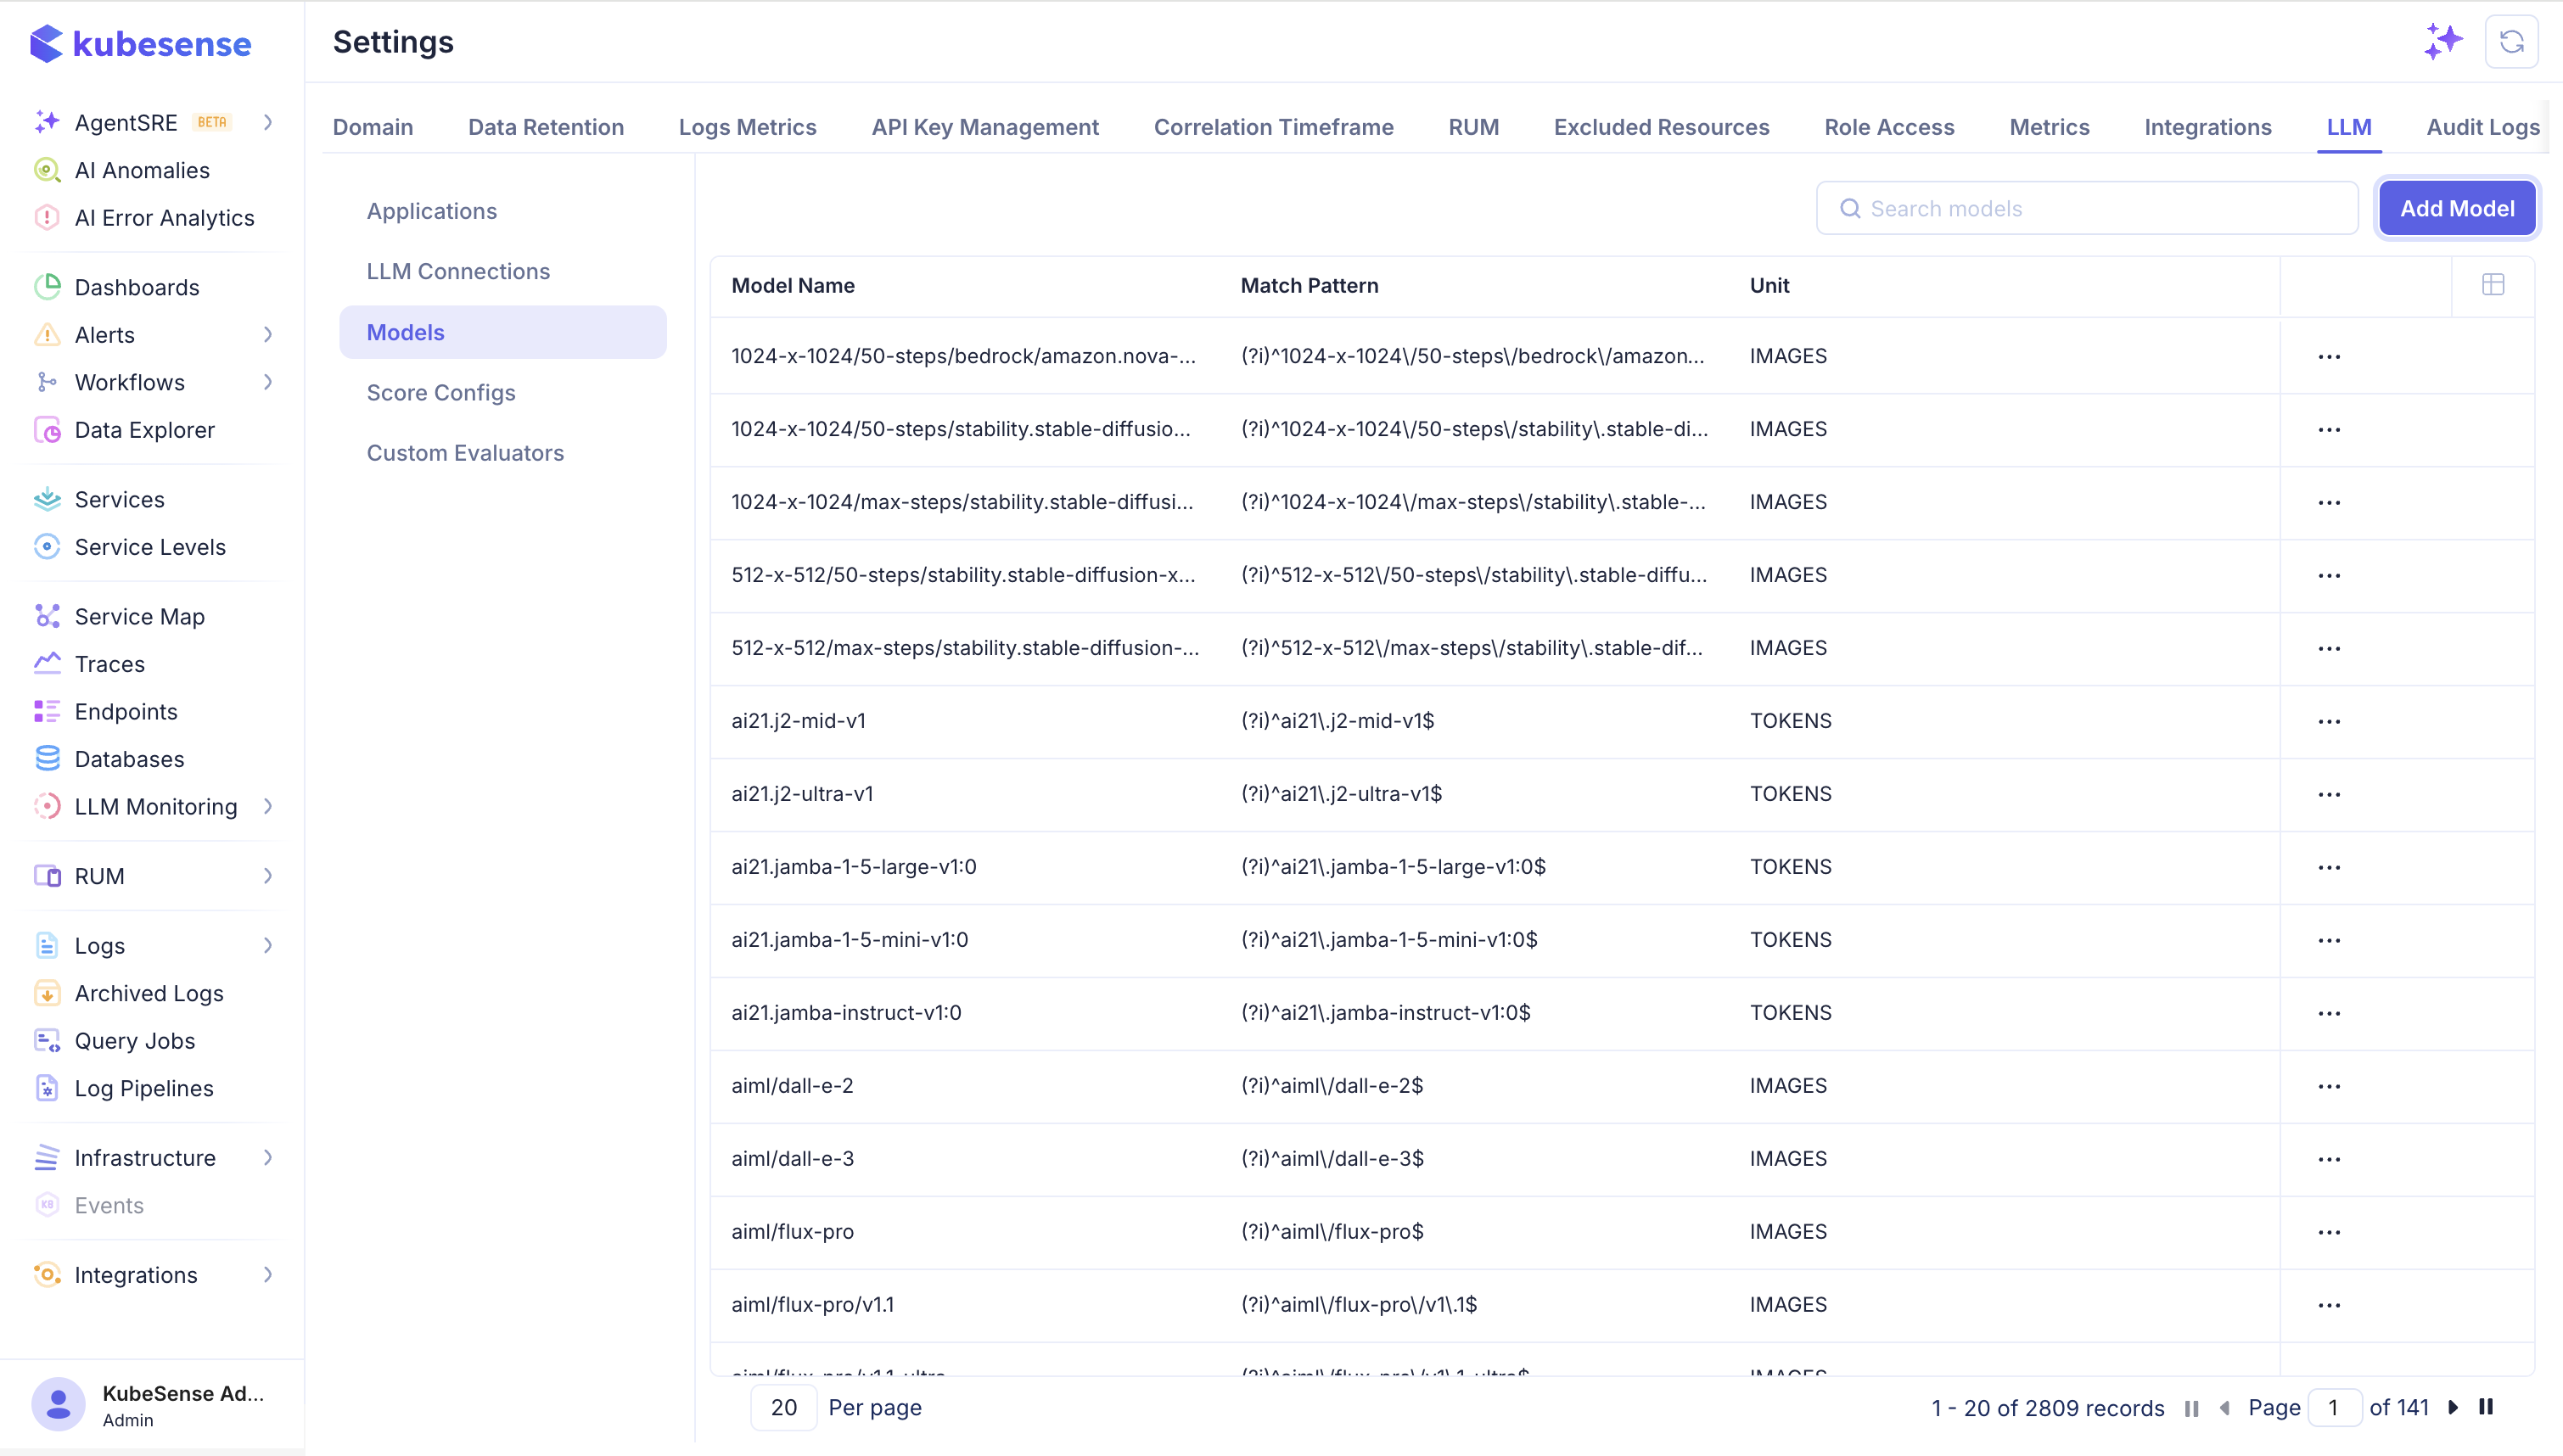Jump to last page in pagination
The image size is (2563, 1456).
(x=2486, y=1407)
